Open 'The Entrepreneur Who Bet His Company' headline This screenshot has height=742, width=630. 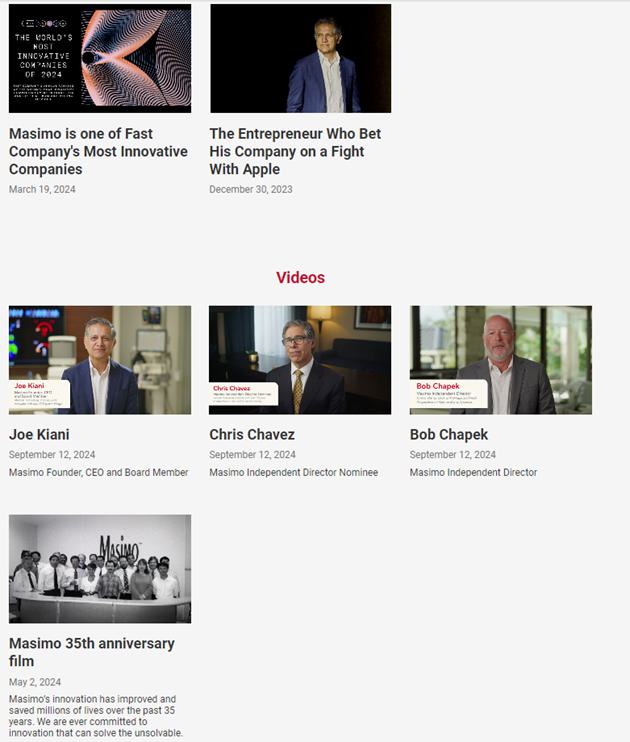pos(295,151)
